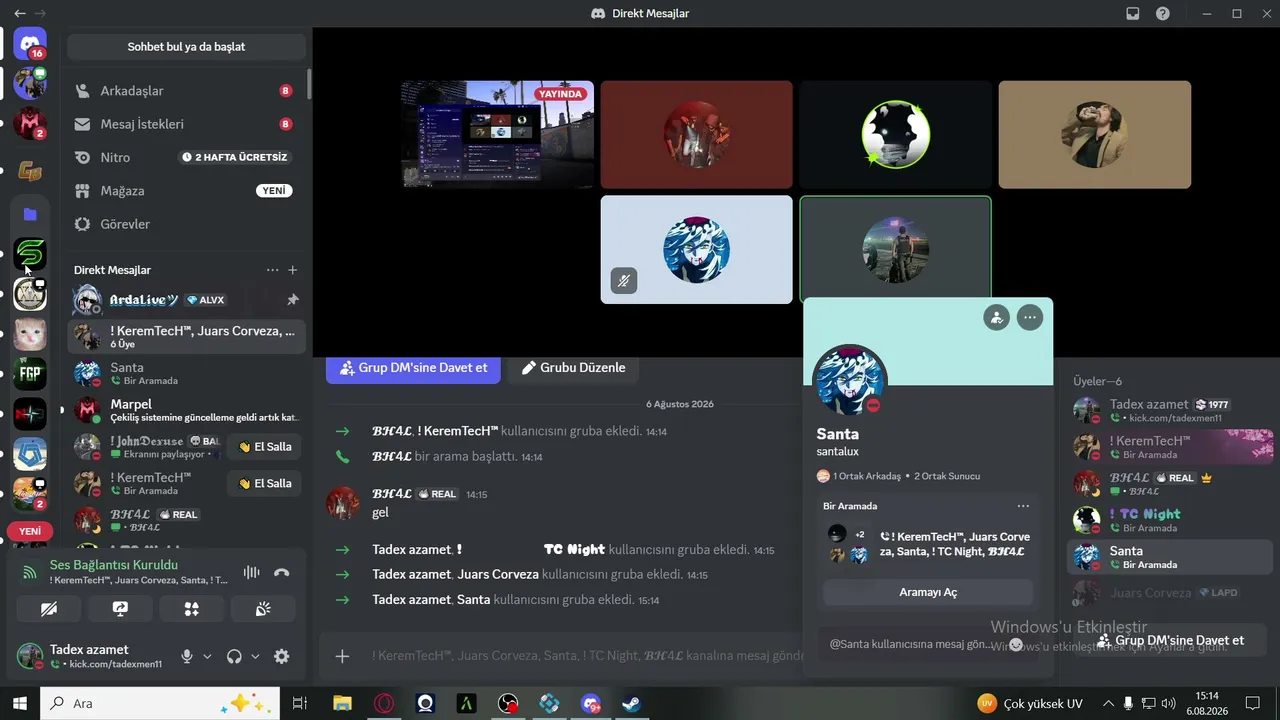Wave with El Salla on JohnDexuse row
The image size is (1280, 720).
pyautogui.click(x=265, y=447)
